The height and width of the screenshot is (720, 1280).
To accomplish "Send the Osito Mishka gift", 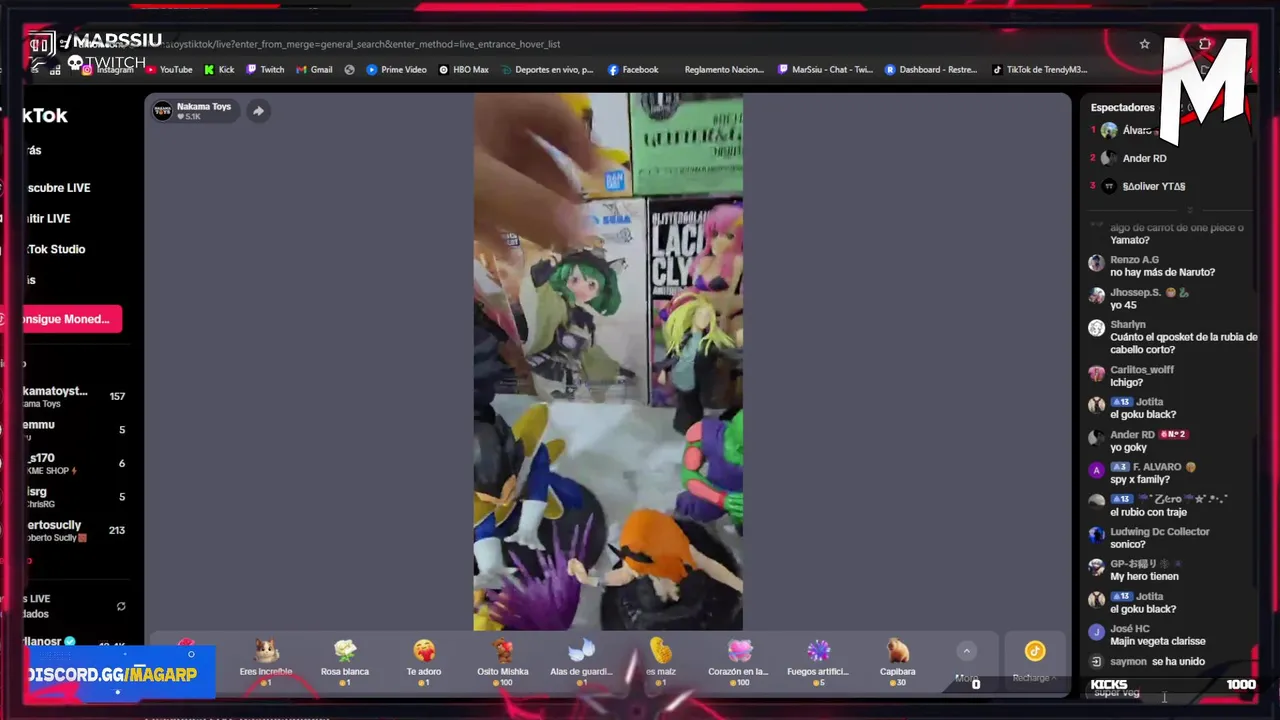I will pyautogui.click(x=503, y=662).
